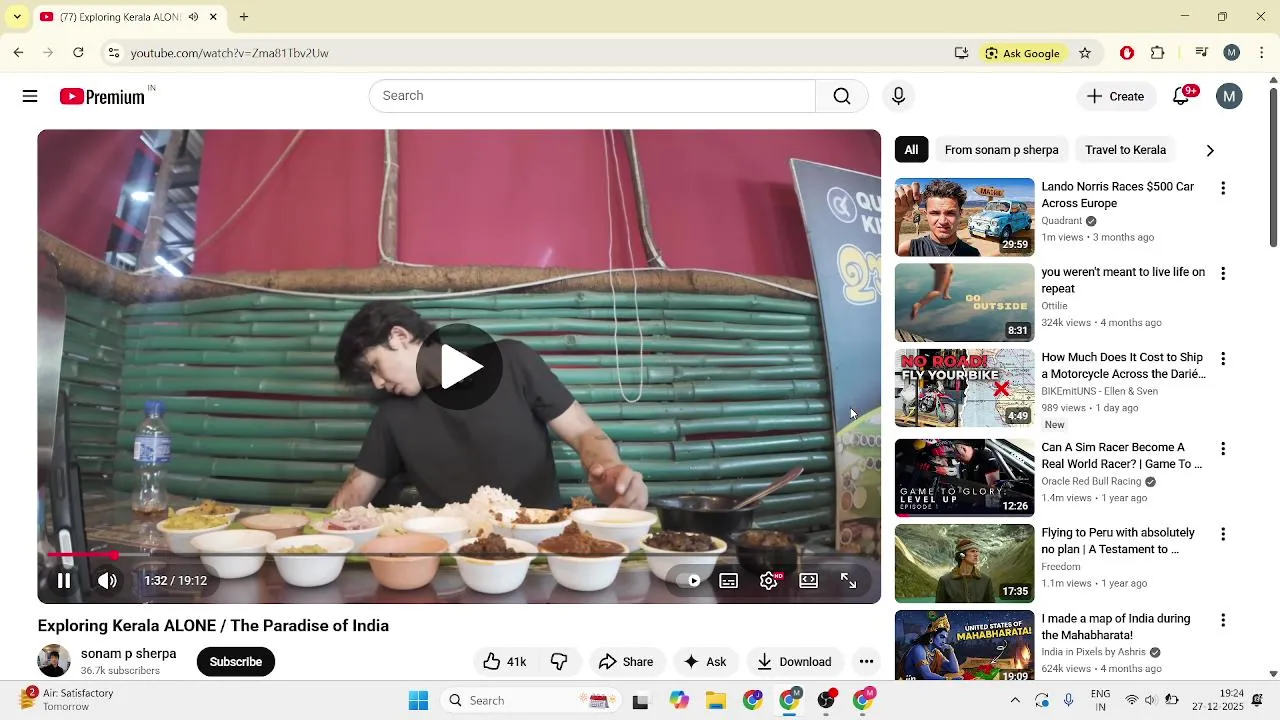
Task: Seek on the red video progress bar
Action: [x=459, y=554]
